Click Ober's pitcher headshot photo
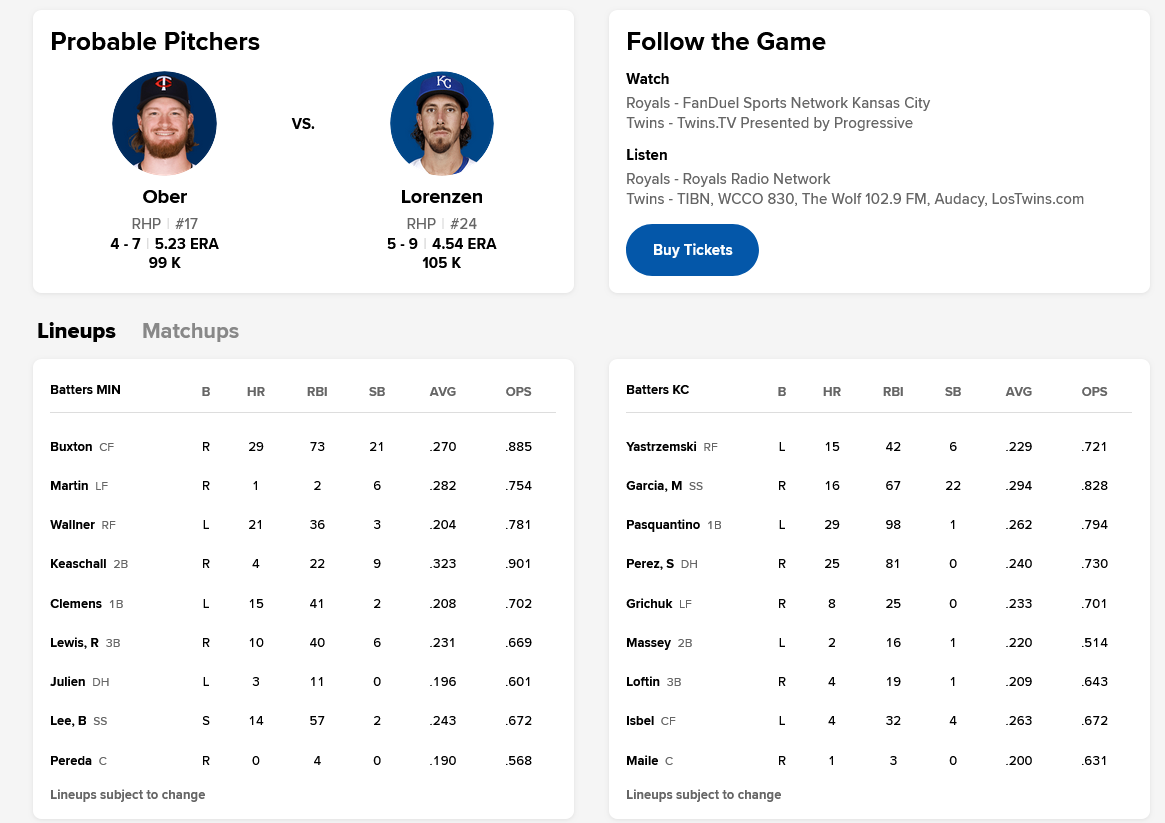Screen dimensions: 1165x823 164,123
